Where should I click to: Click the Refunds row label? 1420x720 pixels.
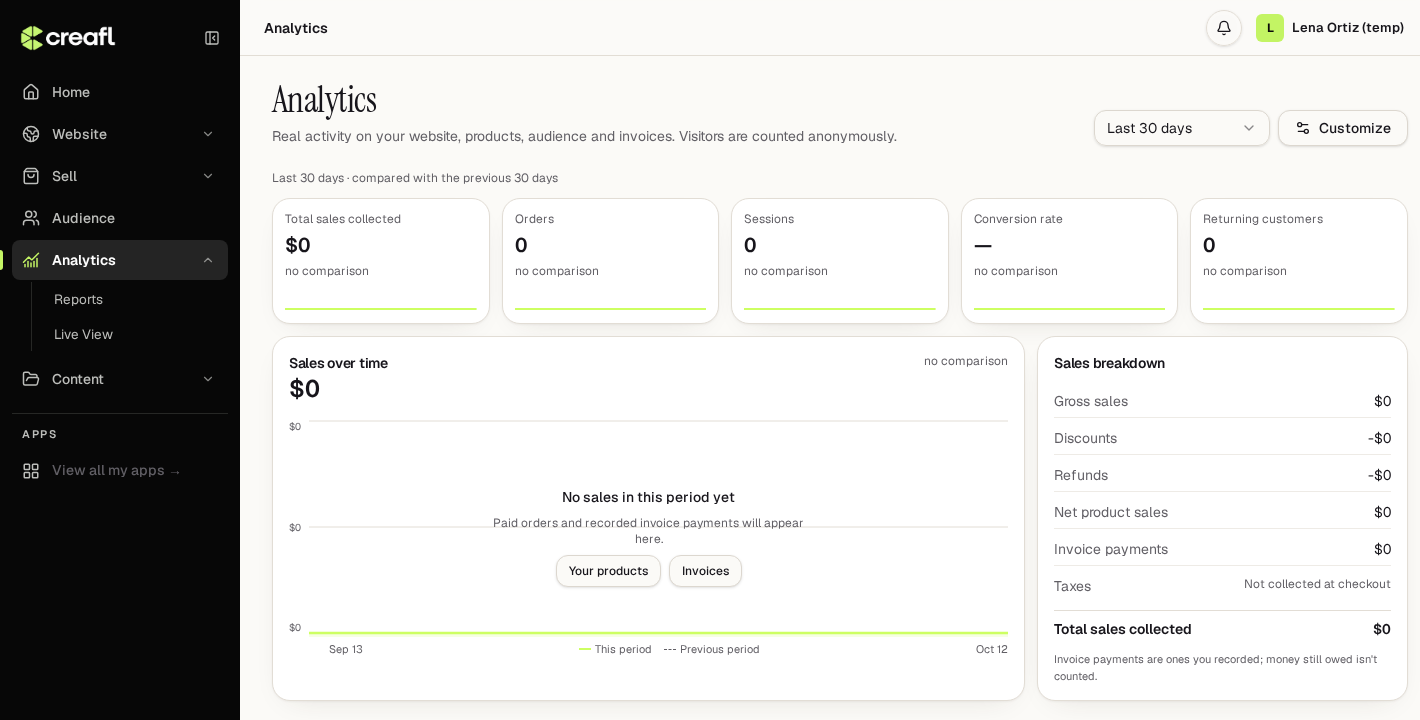point(1081,475)
